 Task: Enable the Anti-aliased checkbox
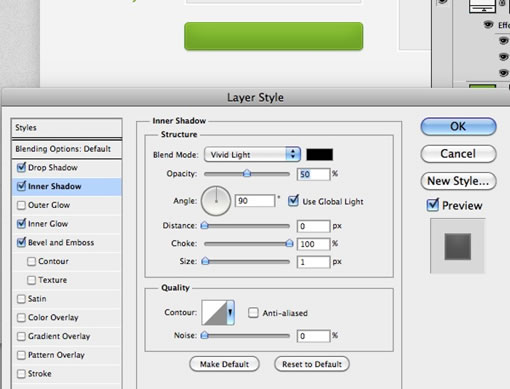pyautogui.click(x=253, y=313)
